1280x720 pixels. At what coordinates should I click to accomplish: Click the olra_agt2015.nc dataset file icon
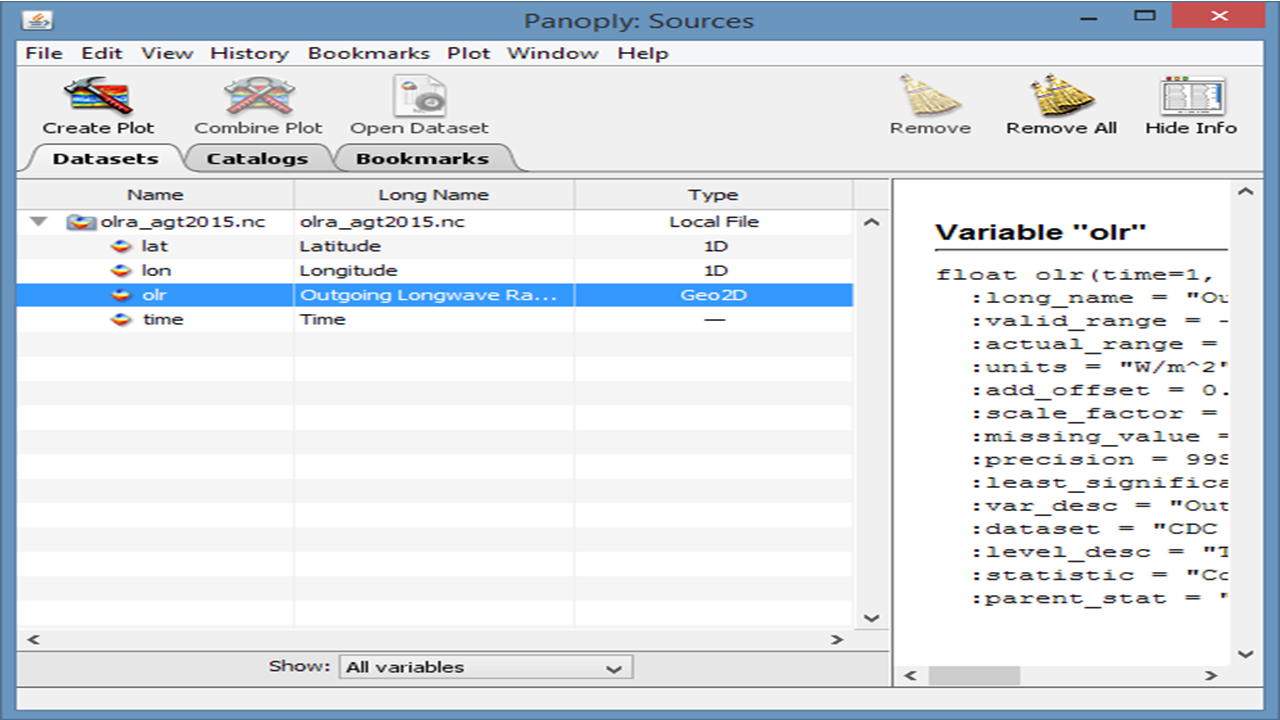tap(82, 222)
